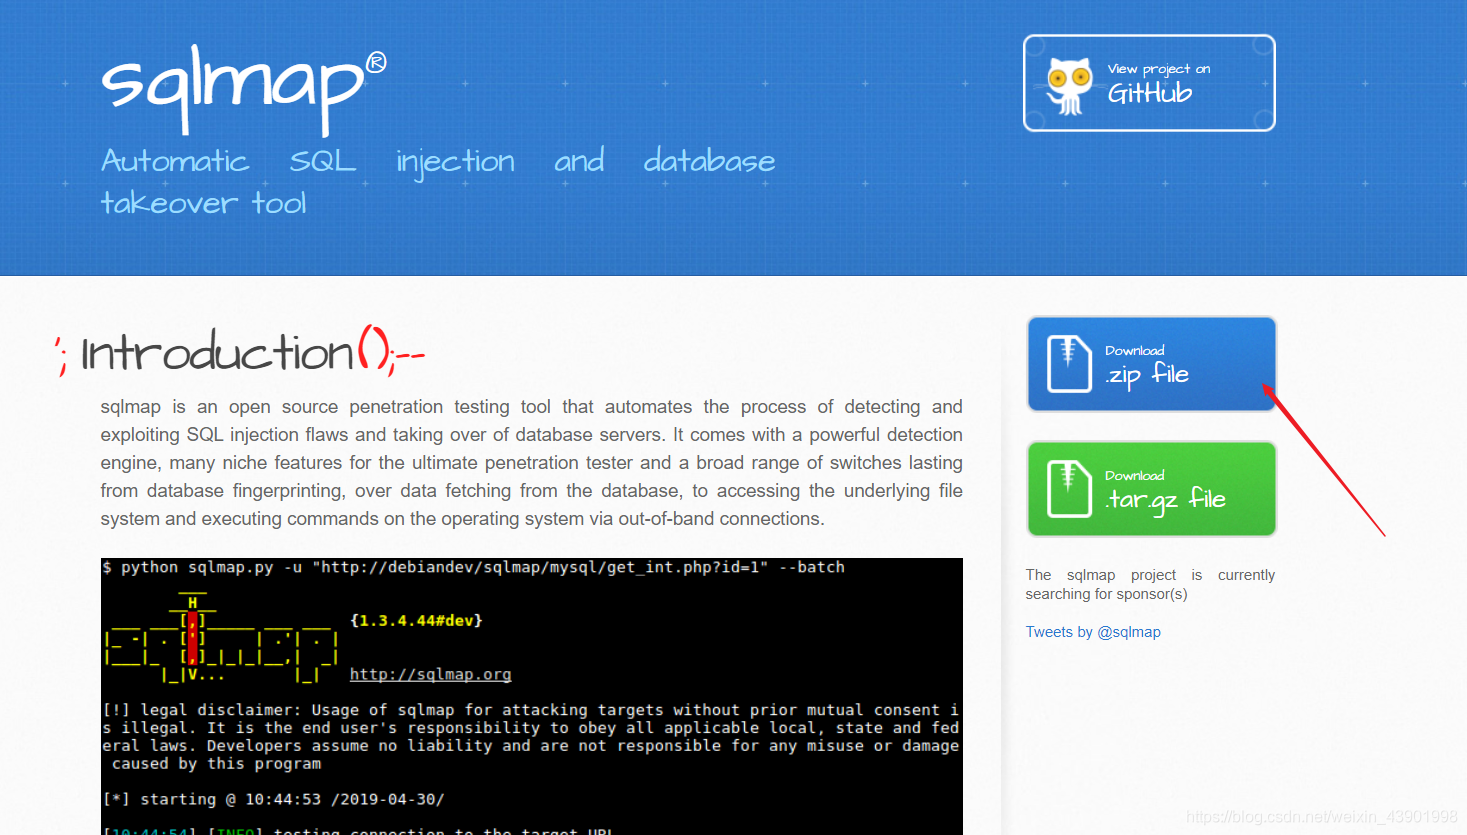Click the Introduction heading
This screenshot has height=835, width=1467.
[240, 353]
